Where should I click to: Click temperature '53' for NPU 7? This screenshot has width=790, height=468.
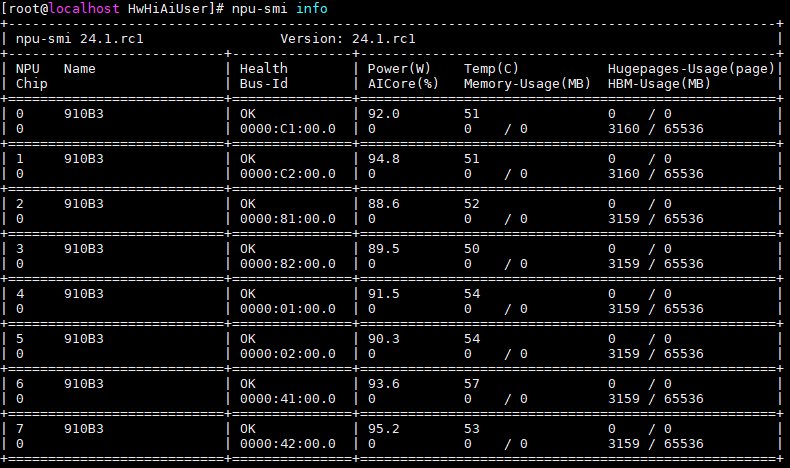[472, 429]
